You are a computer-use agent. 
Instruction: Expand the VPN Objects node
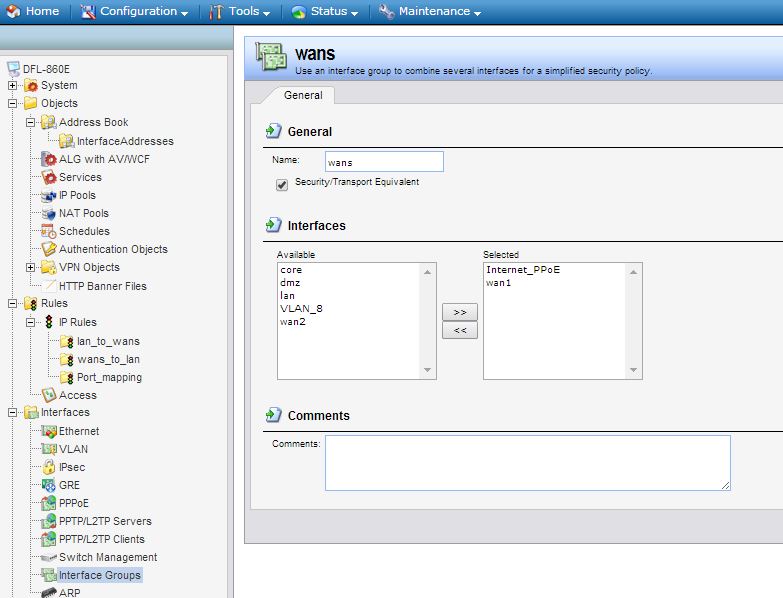click(31, 267)
